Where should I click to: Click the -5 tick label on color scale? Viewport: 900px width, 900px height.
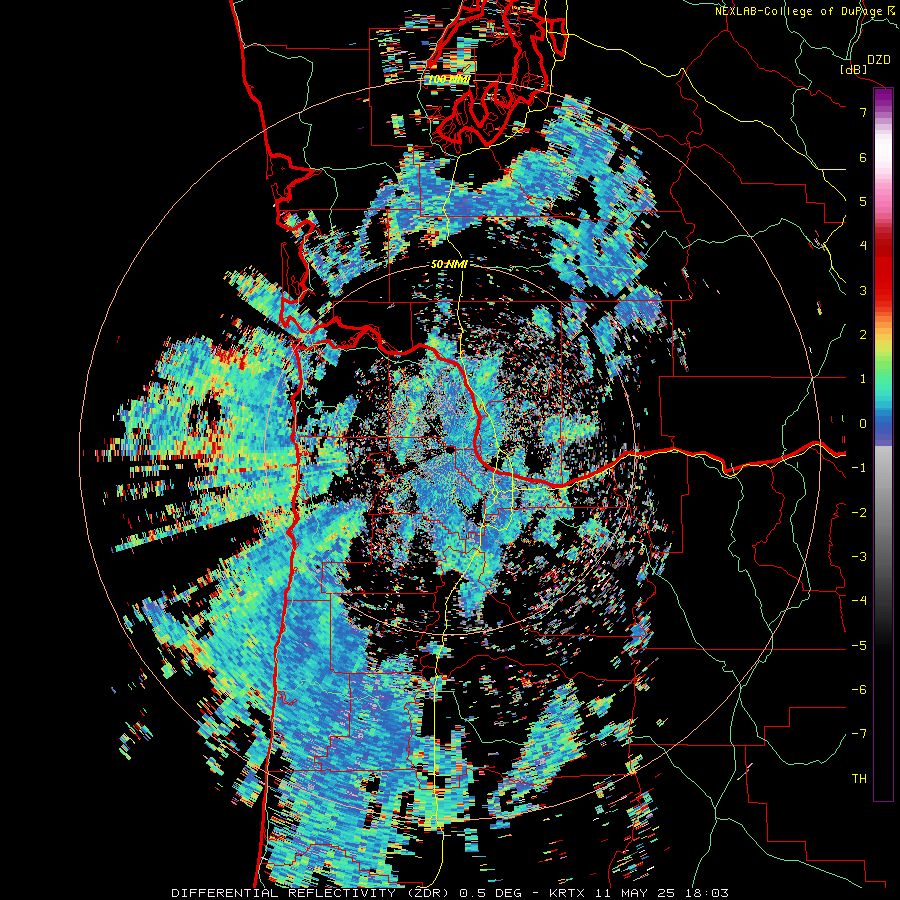point(859,646)
